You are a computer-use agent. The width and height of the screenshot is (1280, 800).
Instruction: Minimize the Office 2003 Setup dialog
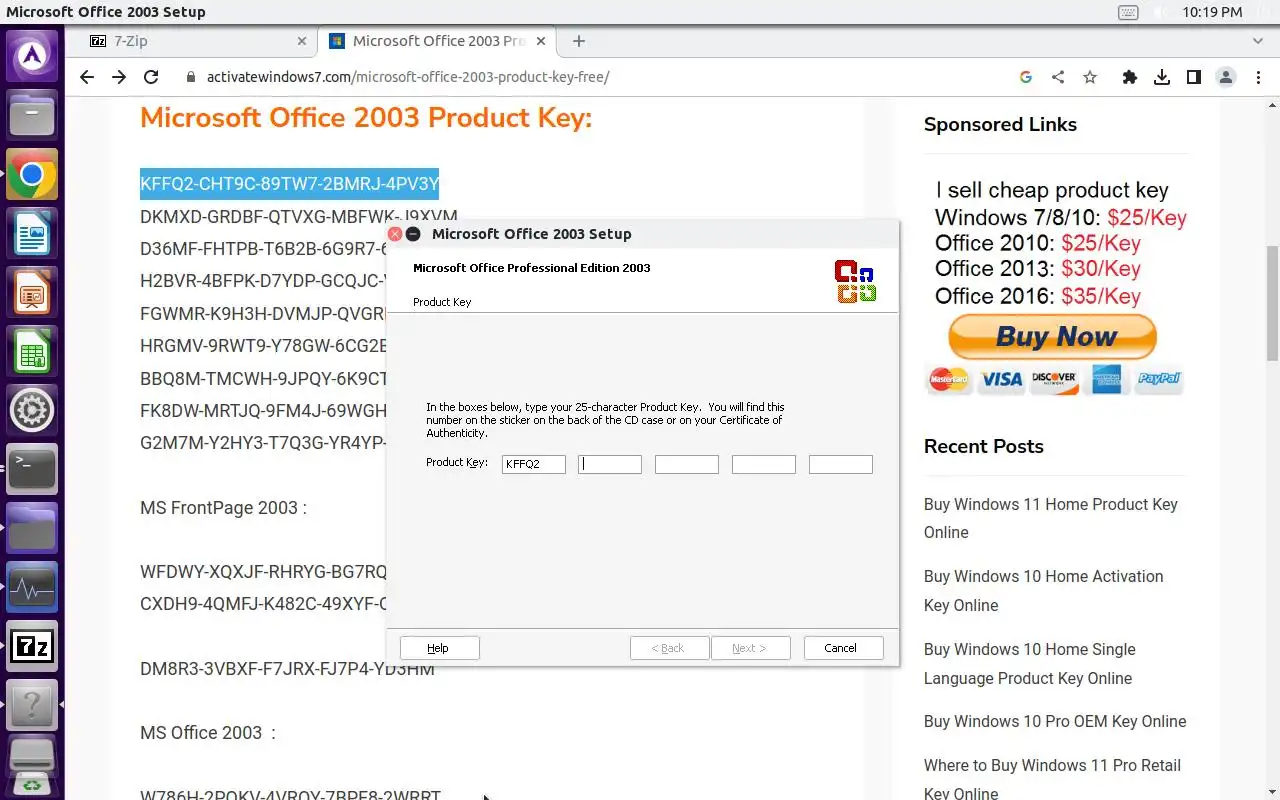pos(413,234)
